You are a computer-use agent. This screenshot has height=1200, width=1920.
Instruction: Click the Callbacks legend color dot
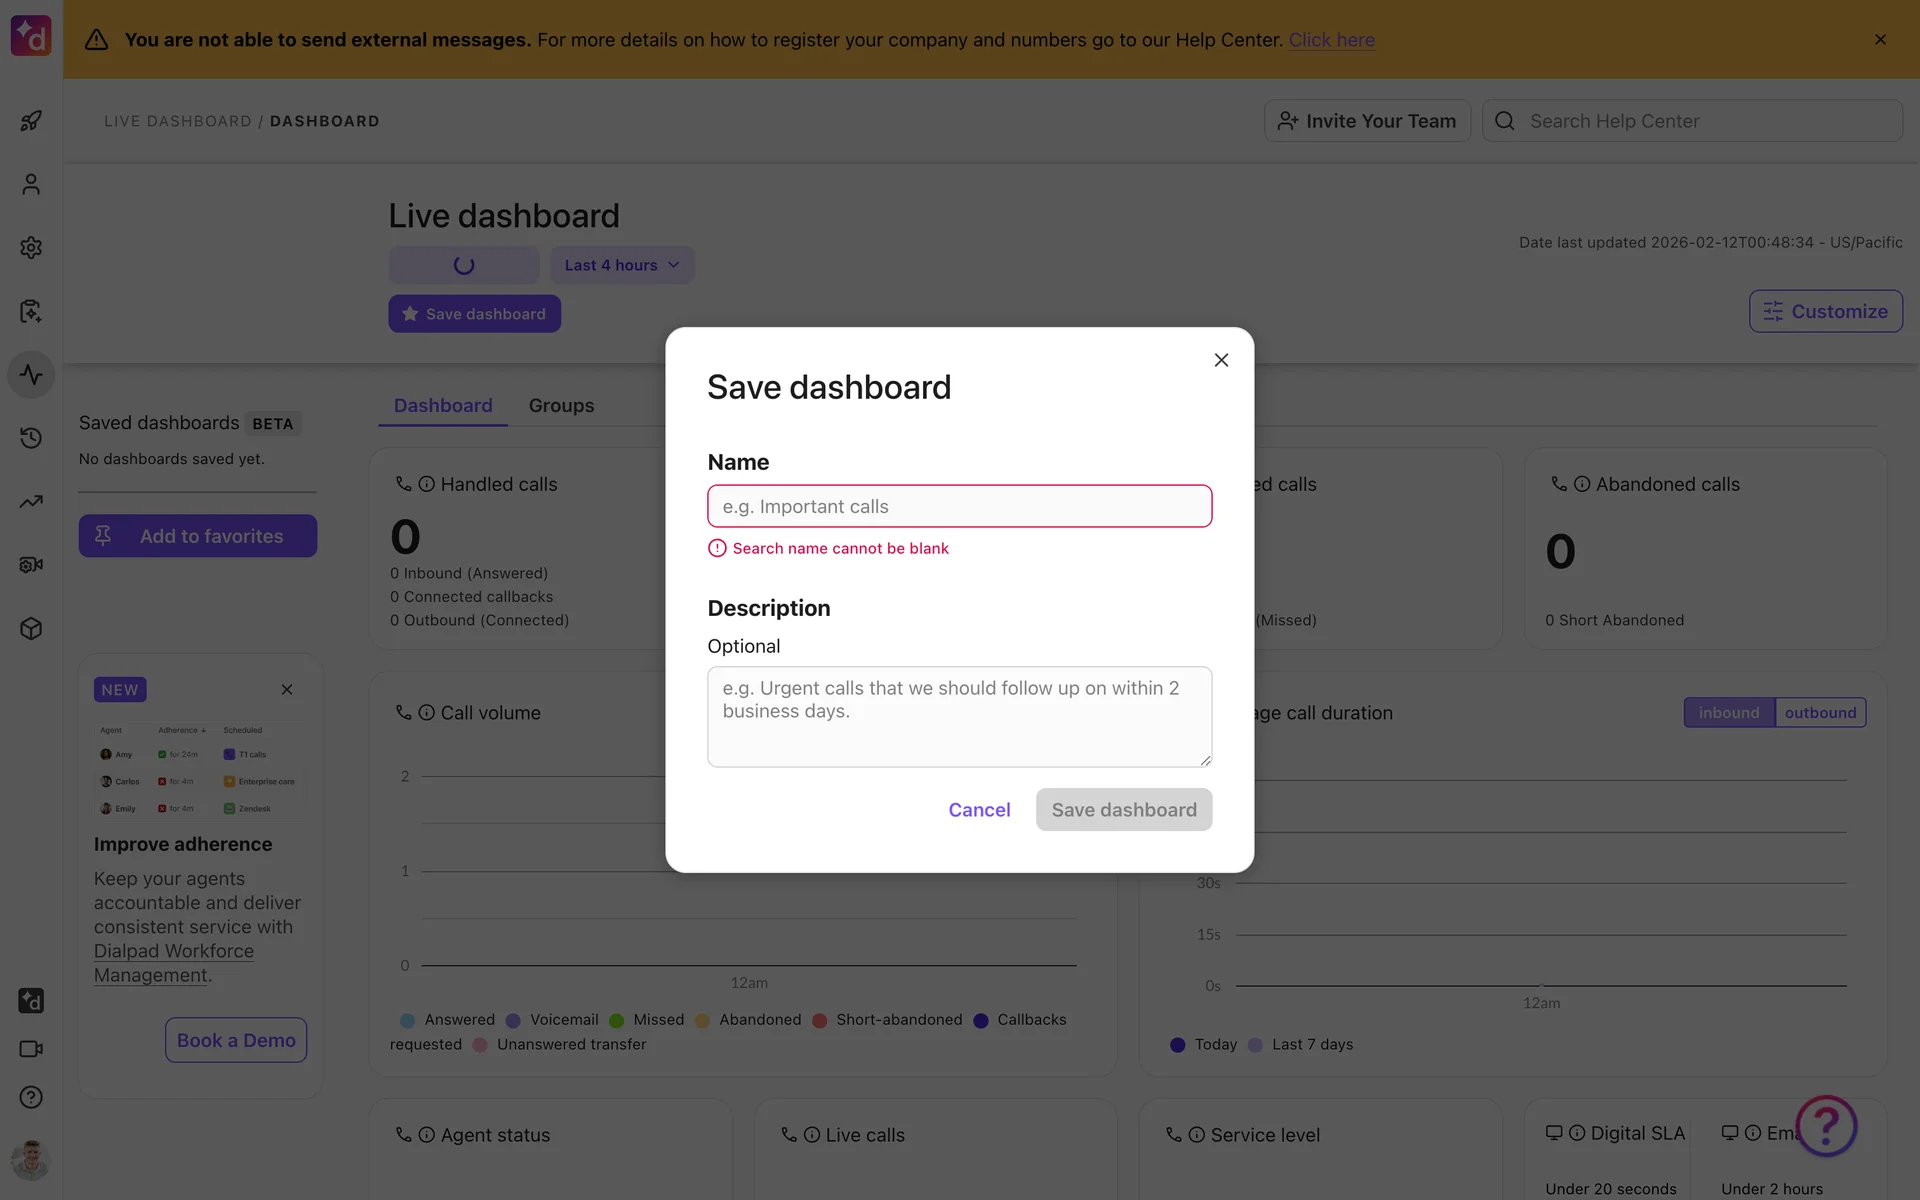(981, 1020)
